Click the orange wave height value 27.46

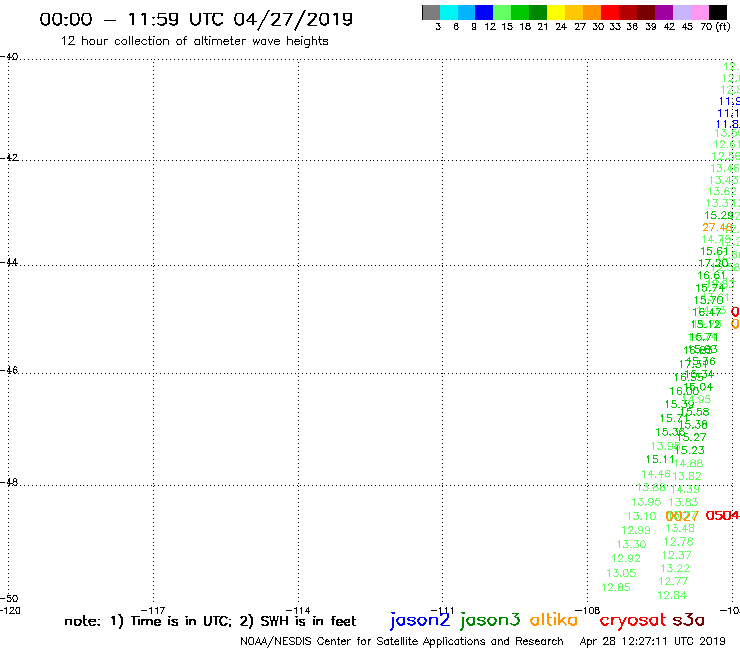tap(717, 228)
